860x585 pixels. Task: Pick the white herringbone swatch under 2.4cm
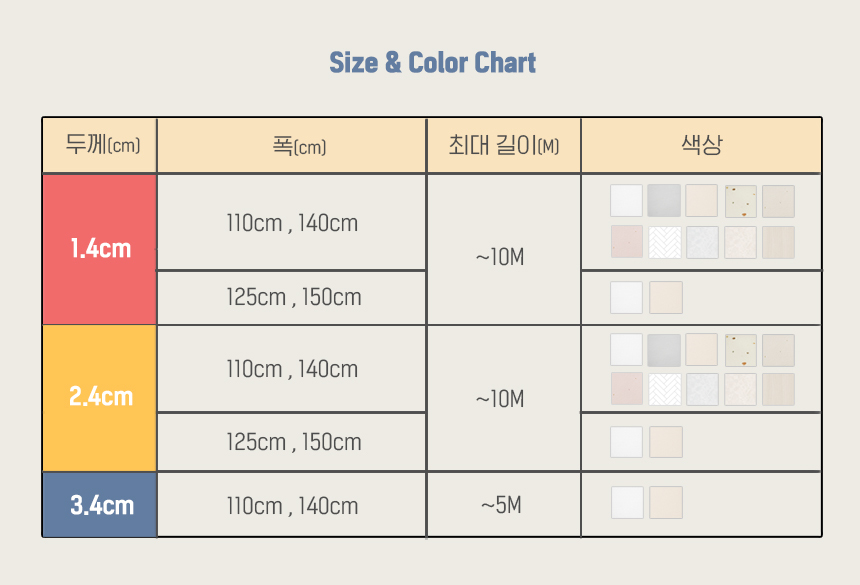(664, 390)
